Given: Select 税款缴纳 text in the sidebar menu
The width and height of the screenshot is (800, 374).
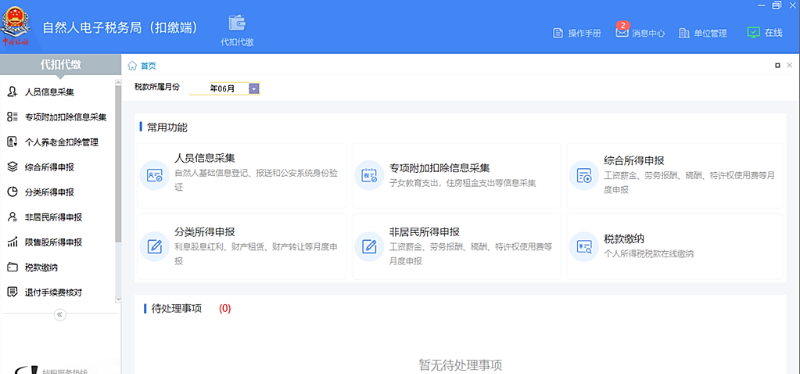Looking at the screenshot, I should [41, 267].
